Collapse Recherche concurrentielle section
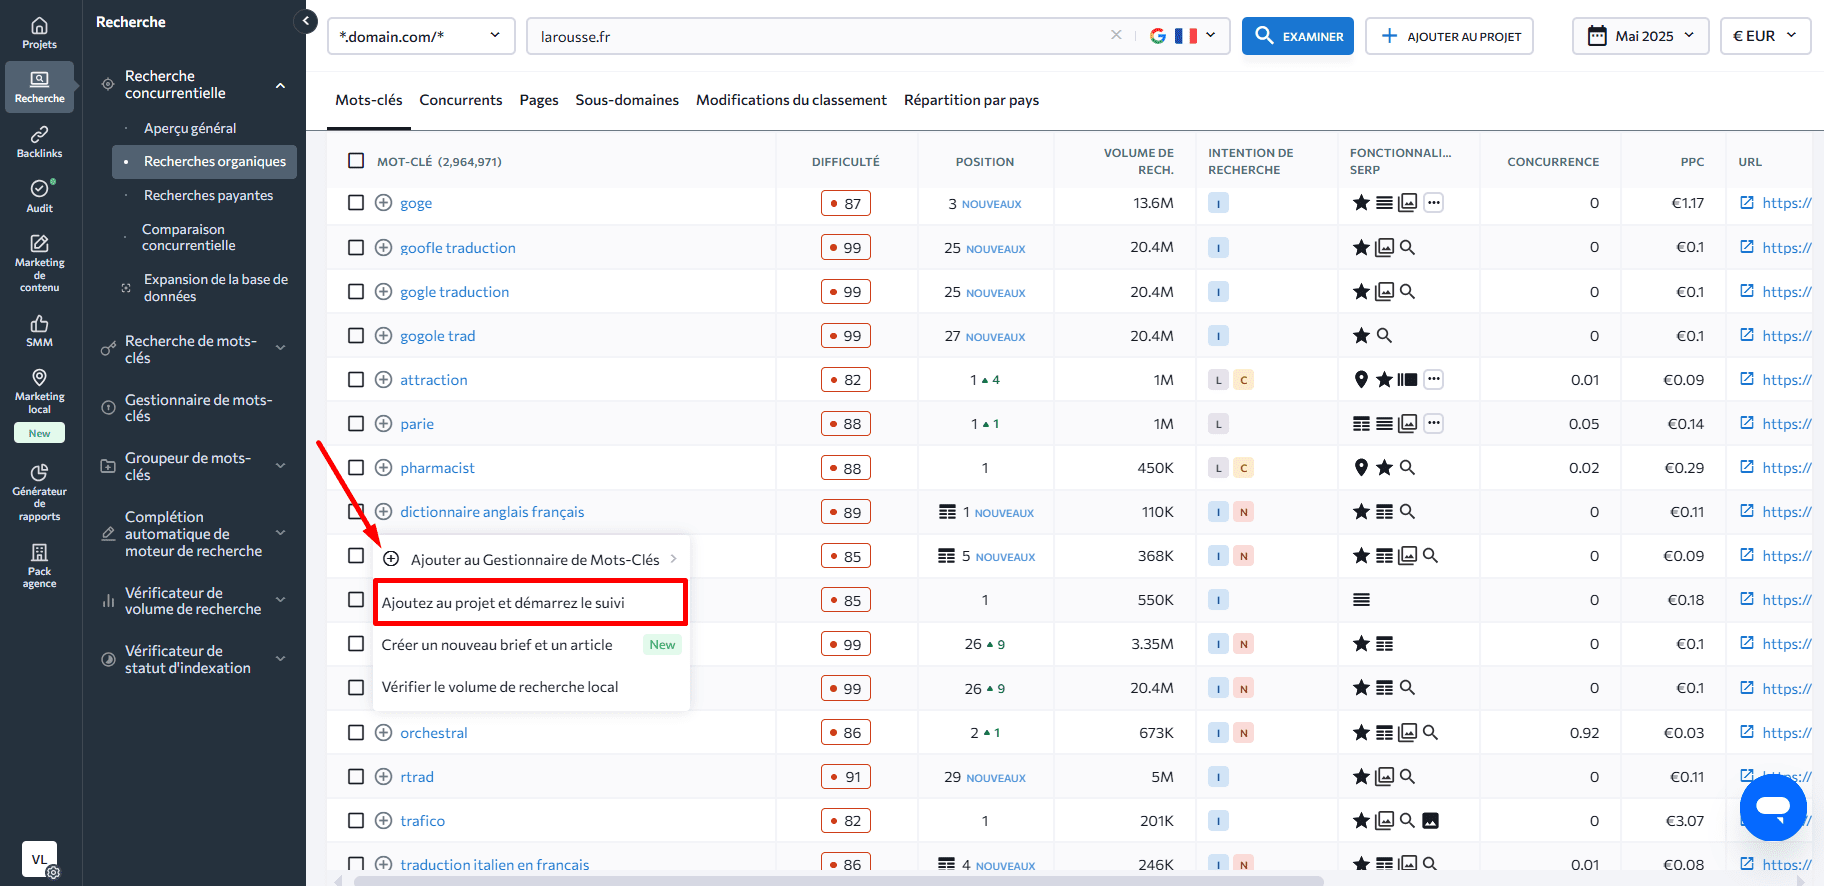This screenshot has height=886, width=1824. (281, 85)
